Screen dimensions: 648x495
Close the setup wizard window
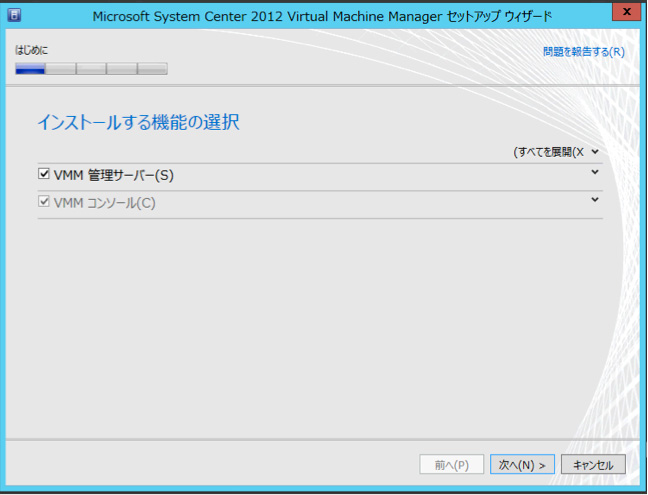(626, 12)
